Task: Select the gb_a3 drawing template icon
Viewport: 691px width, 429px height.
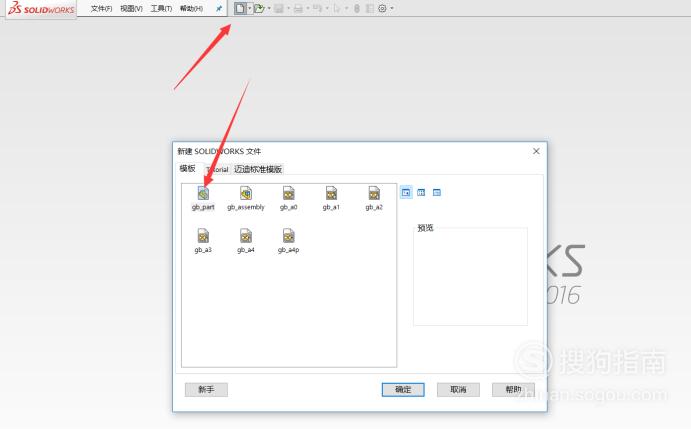Action: tap(203, 236)
